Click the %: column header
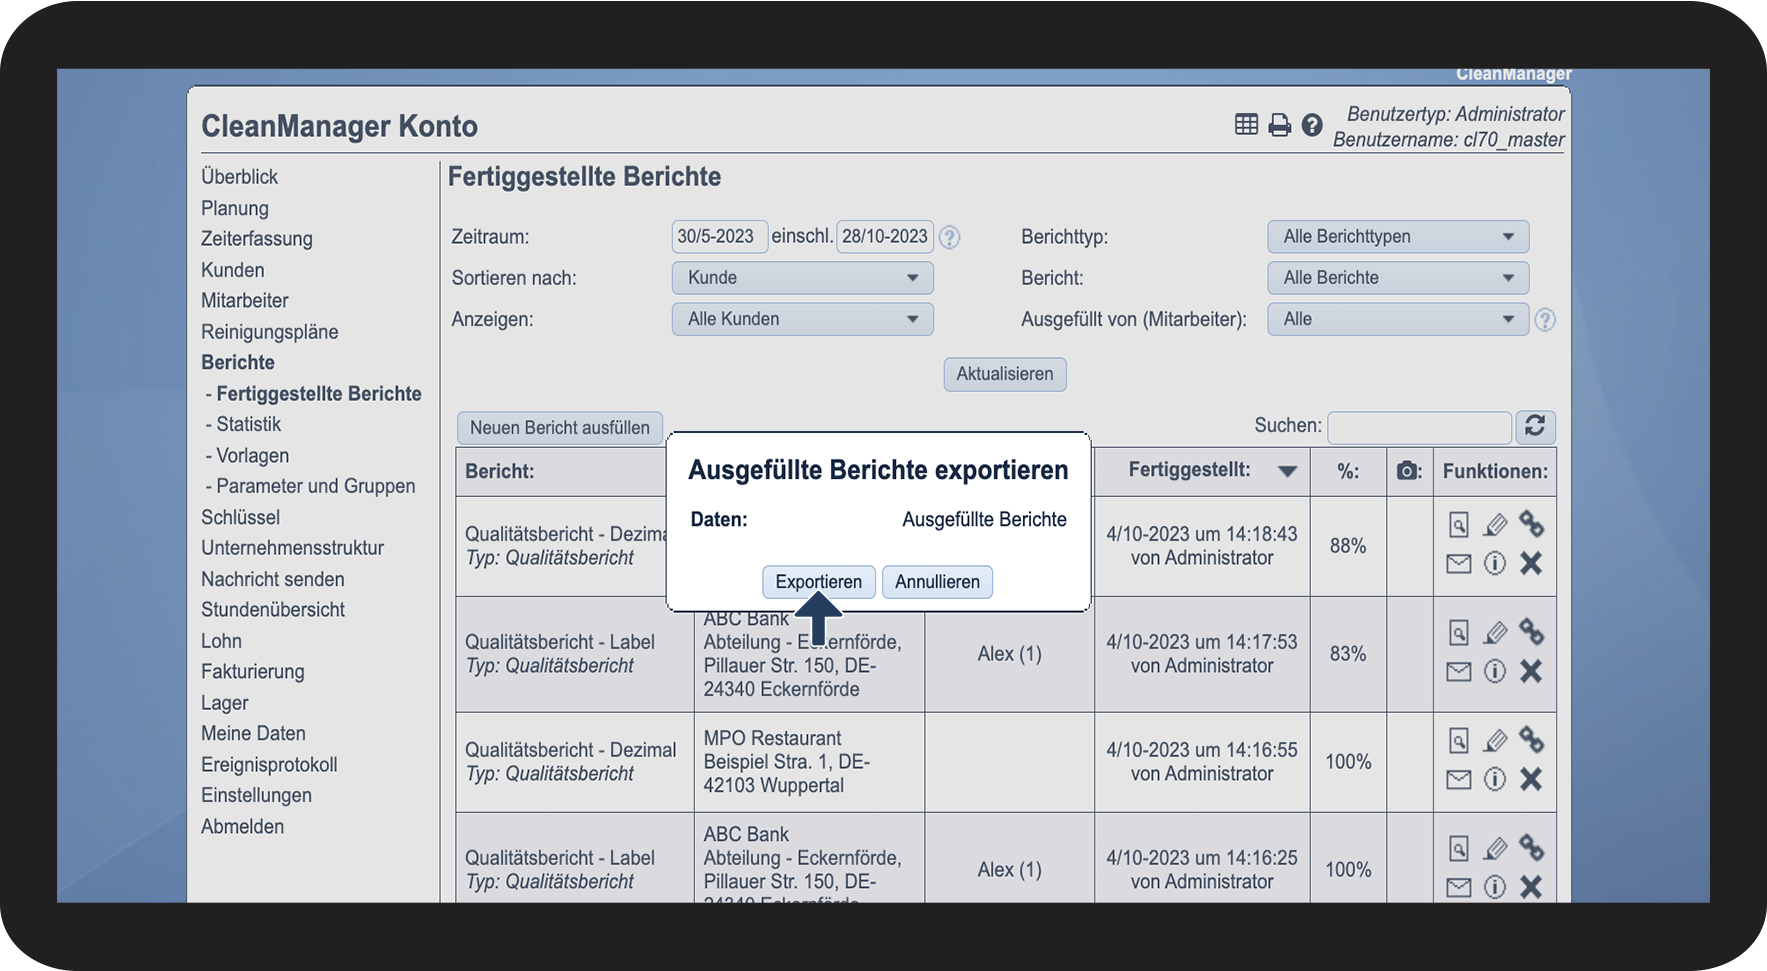Image resolution: width=1767 pixels, height=971 pixels. click(x=1348, y=471)
